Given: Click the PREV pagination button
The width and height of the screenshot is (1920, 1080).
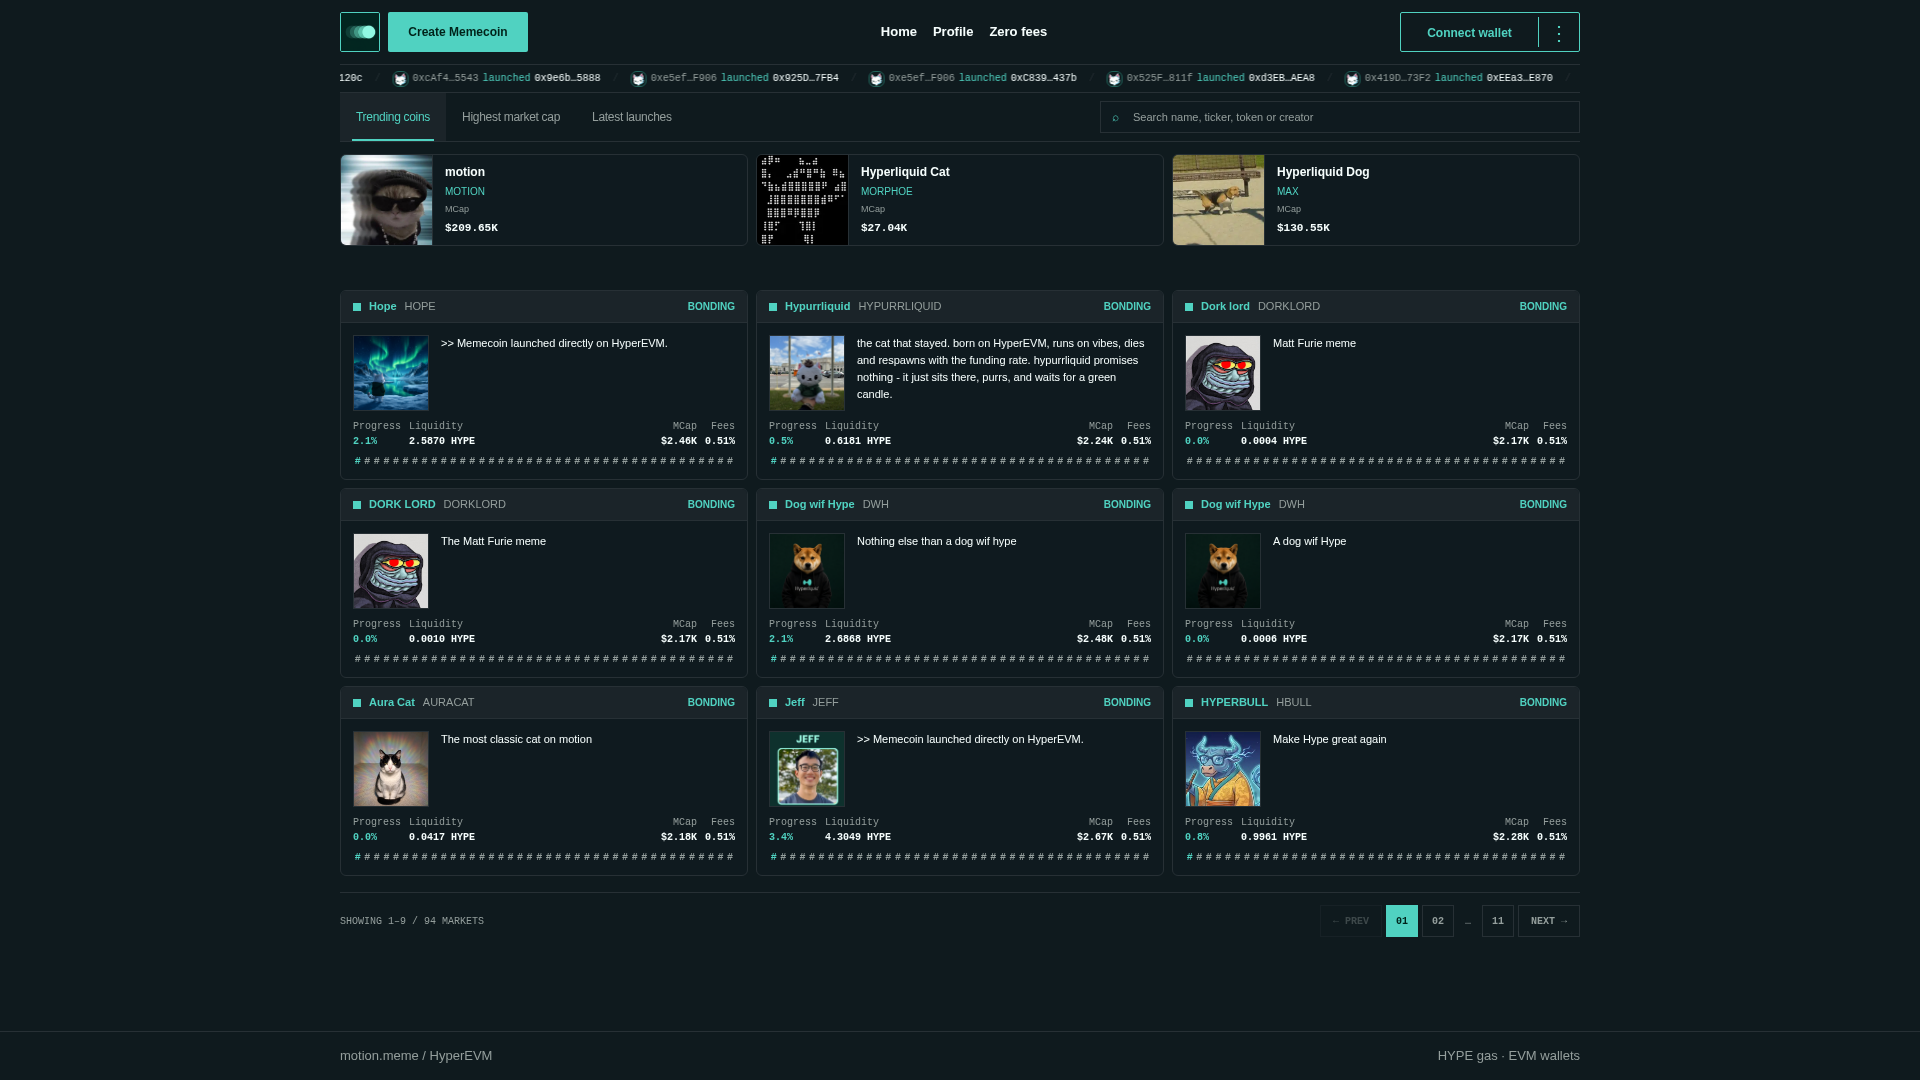Looking at the screenshot, I should click(x=1351, y=921).
